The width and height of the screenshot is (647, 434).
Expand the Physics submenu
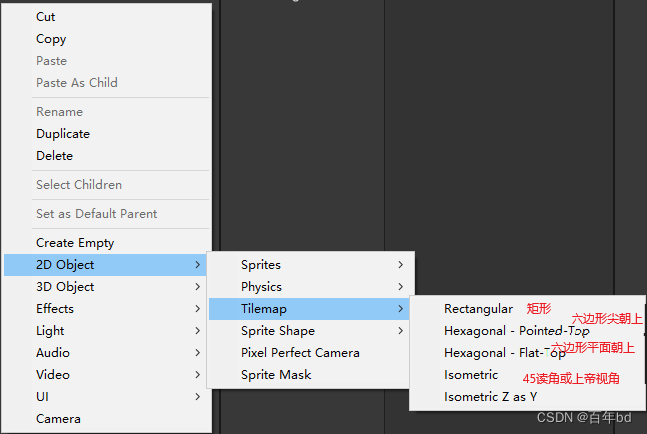(x=261, y=287)
